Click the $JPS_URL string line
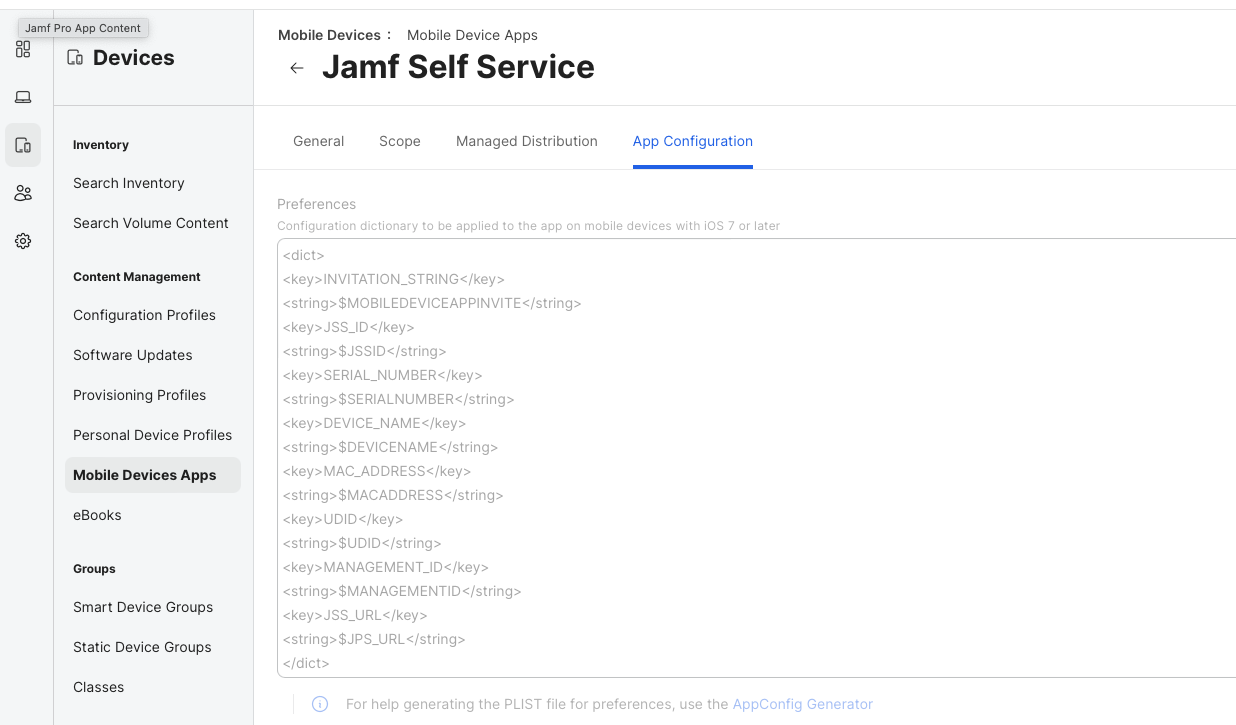This screenshot has width=1236, height=725. 374,639
